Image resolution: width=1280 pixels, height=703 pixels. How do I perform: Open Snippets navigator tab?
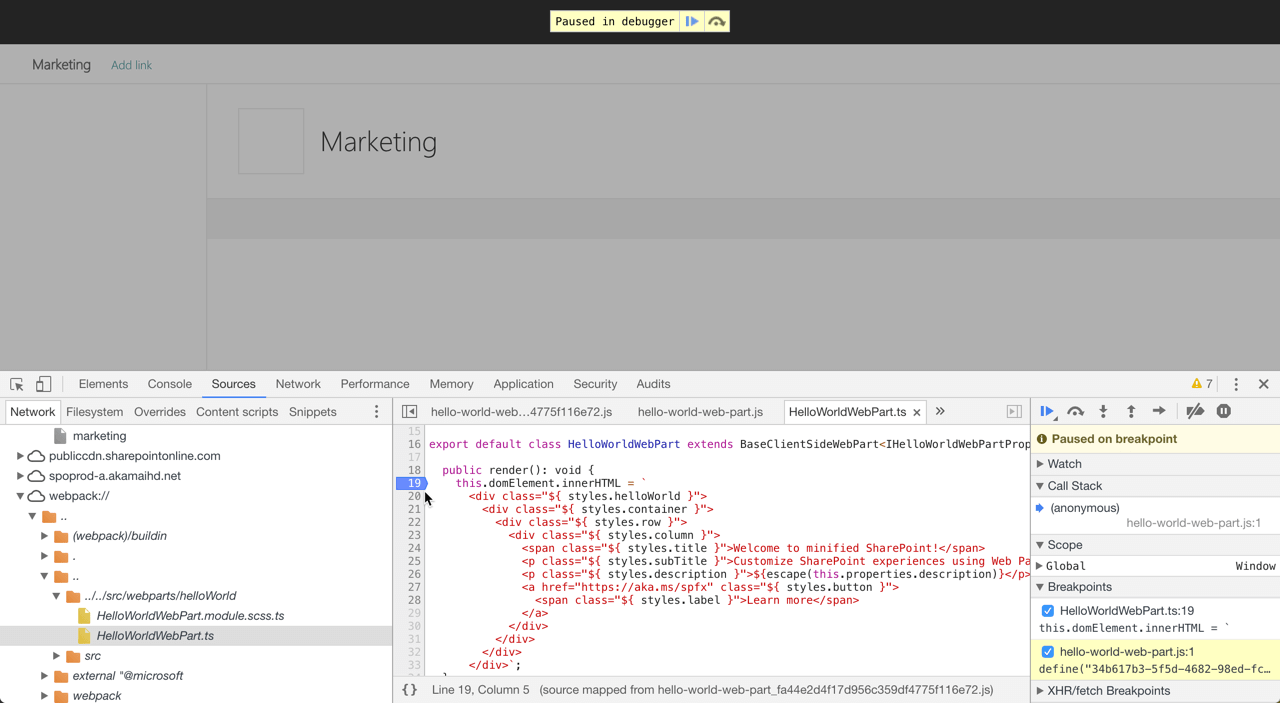pos(313,412)
